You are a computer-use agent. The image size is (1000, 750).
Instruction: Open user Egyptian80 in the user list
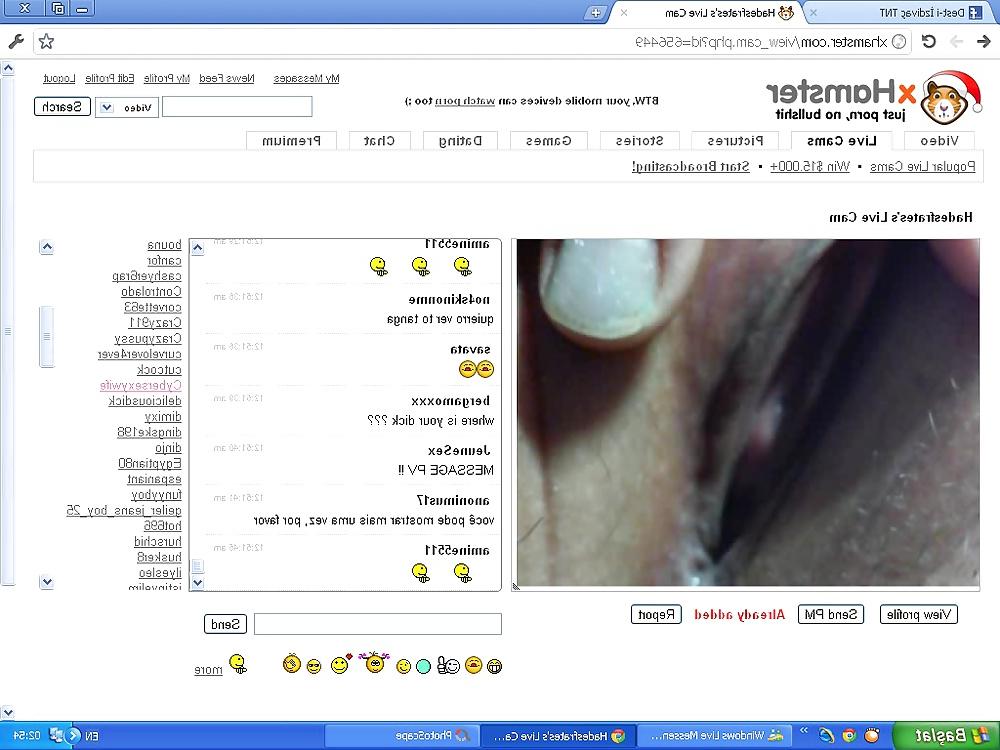(150, 464)
